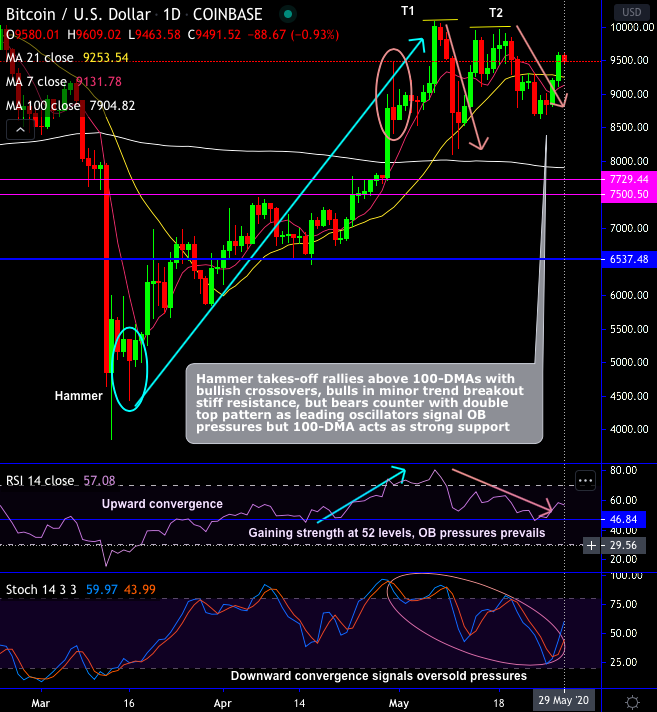Click the MA 100 value 7904.82
This screenshot has width=657, height=712.
[112, 106]
